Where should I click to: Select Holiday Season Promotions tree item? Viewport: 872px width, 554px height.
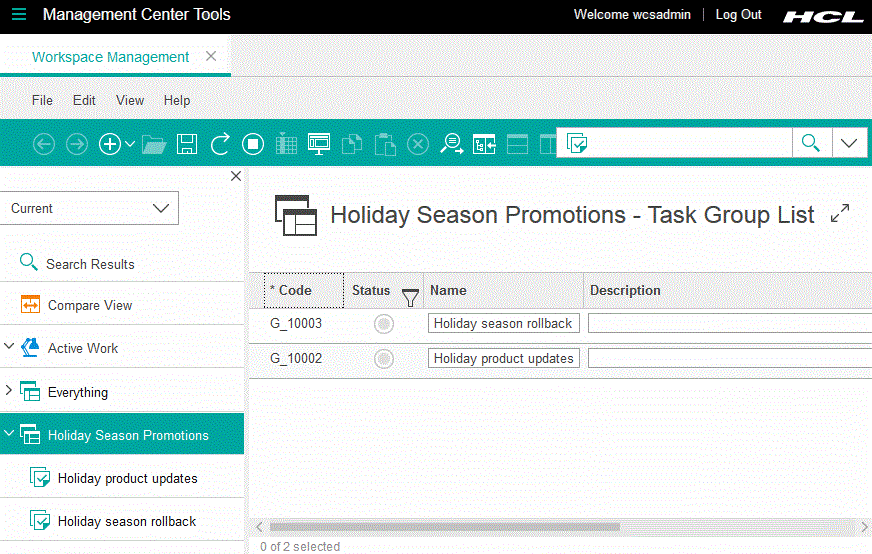[128, 435]
